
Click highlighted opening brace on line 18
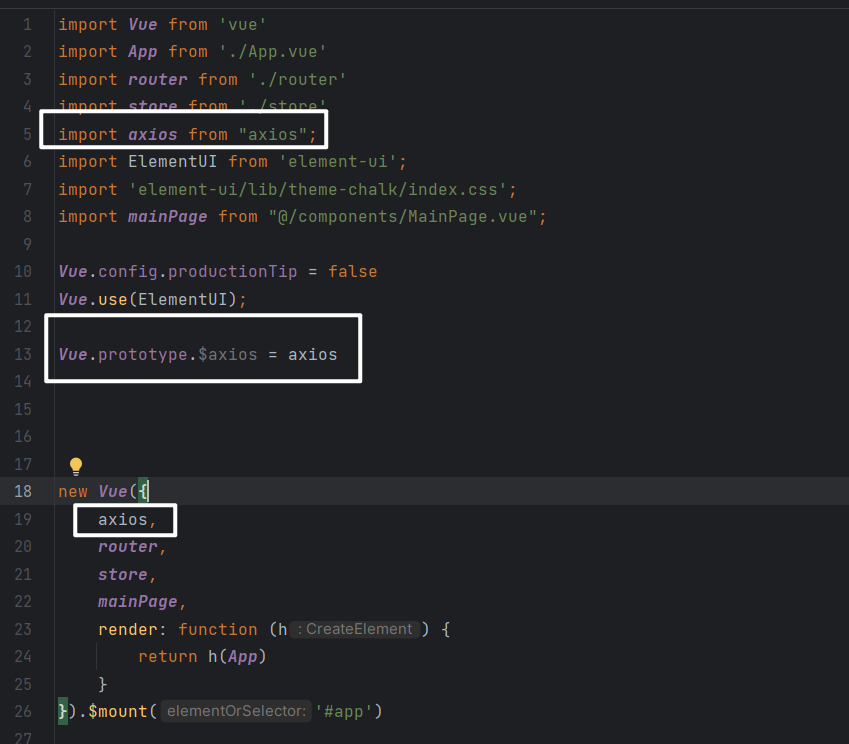point(143,492)
